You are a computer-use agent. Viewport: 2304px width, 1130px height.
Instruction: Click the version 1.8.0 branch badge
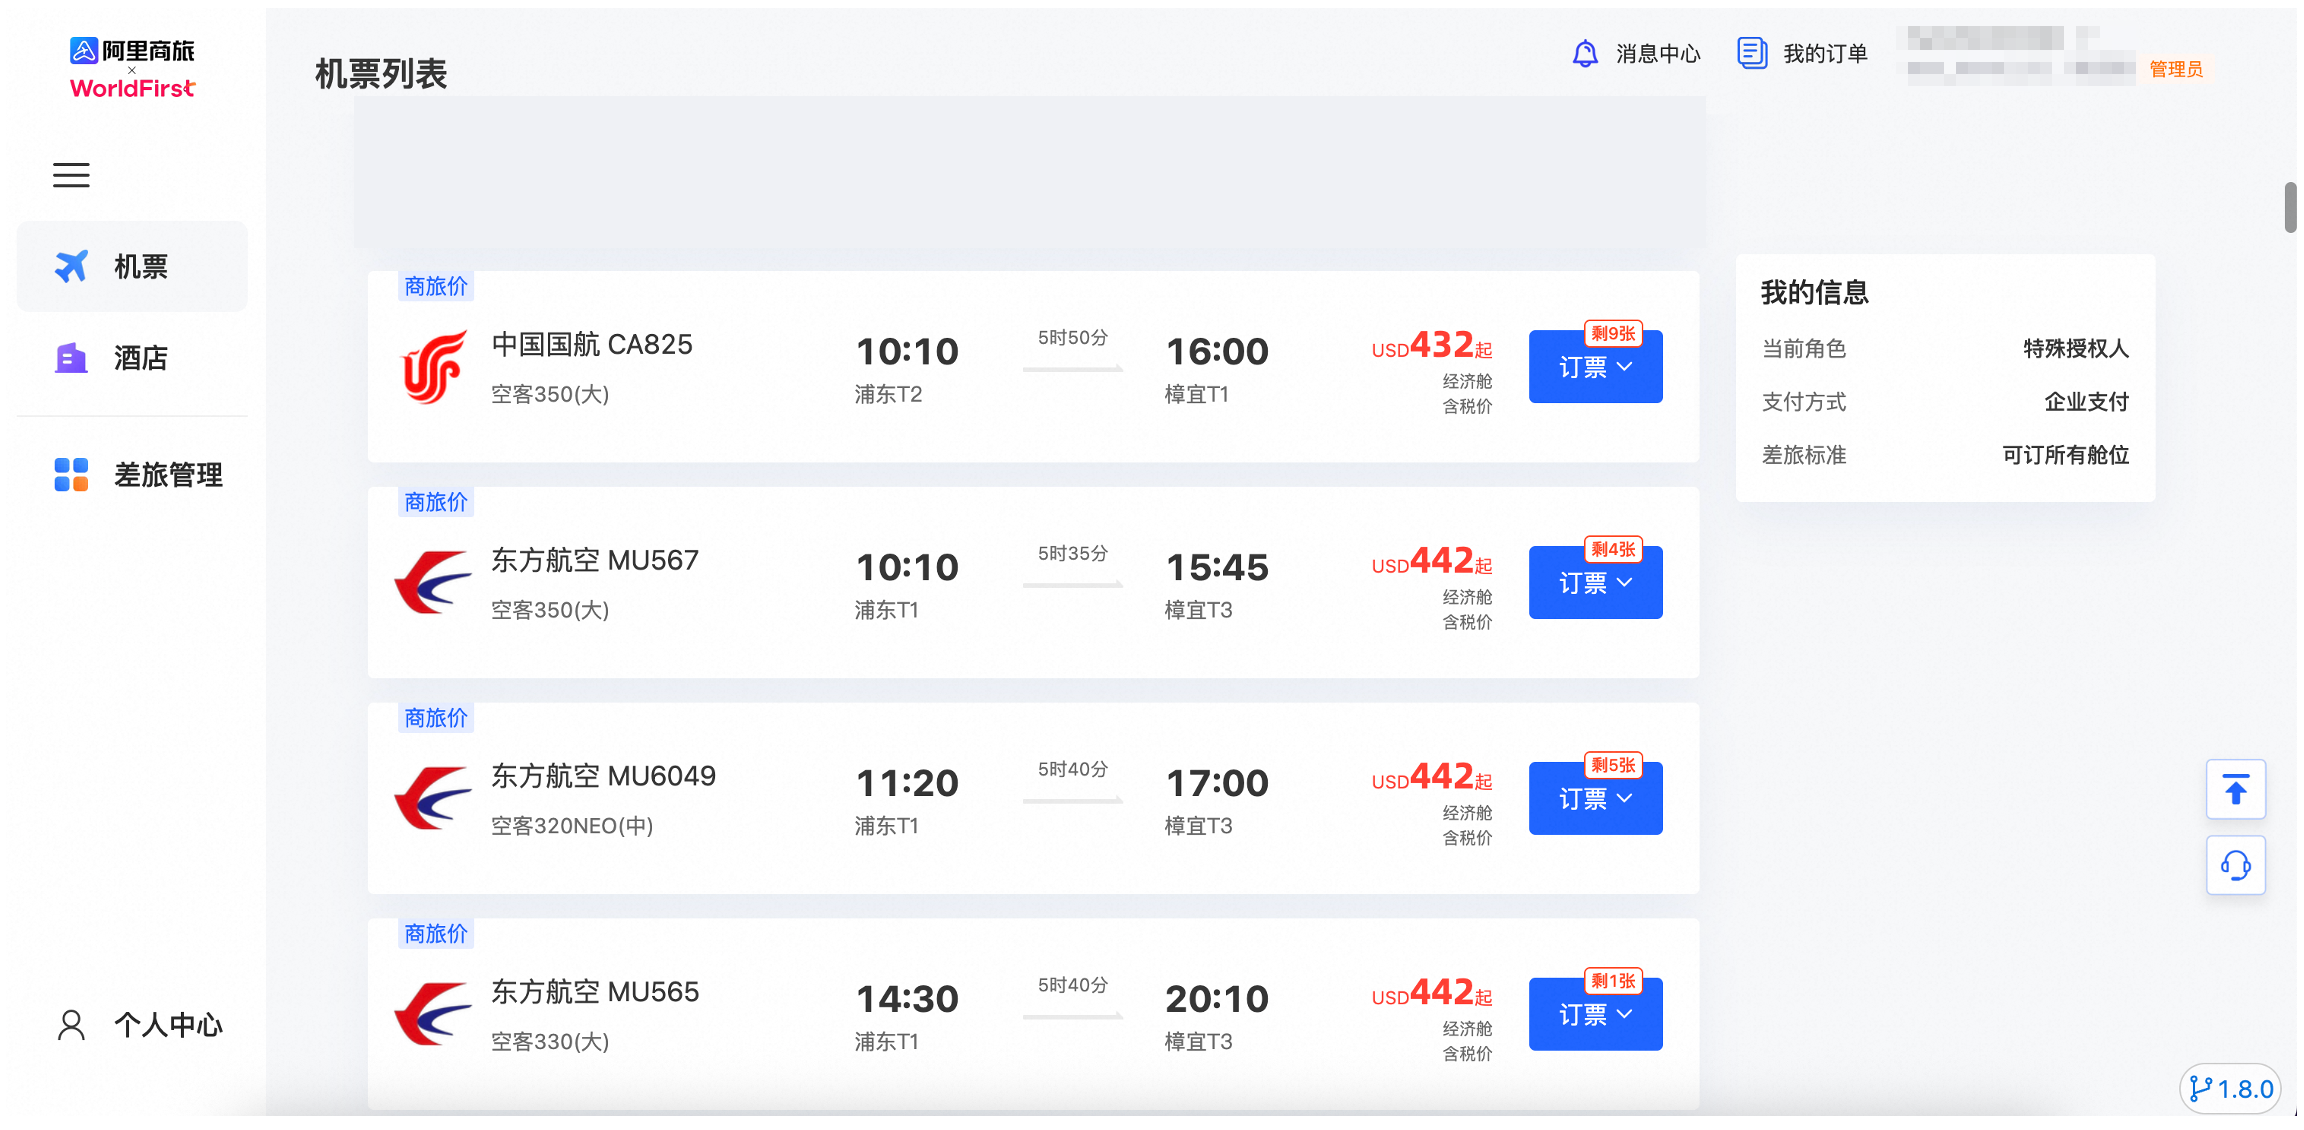(x=2230, y=1088)
